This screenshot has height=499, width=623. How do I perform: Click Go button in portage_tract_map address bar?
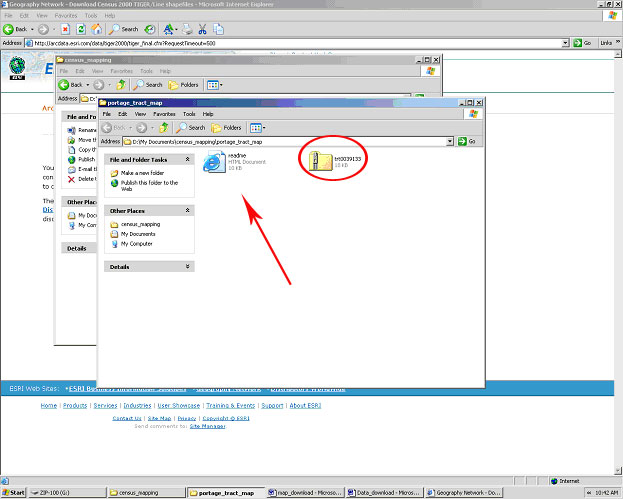pos(467,141)
